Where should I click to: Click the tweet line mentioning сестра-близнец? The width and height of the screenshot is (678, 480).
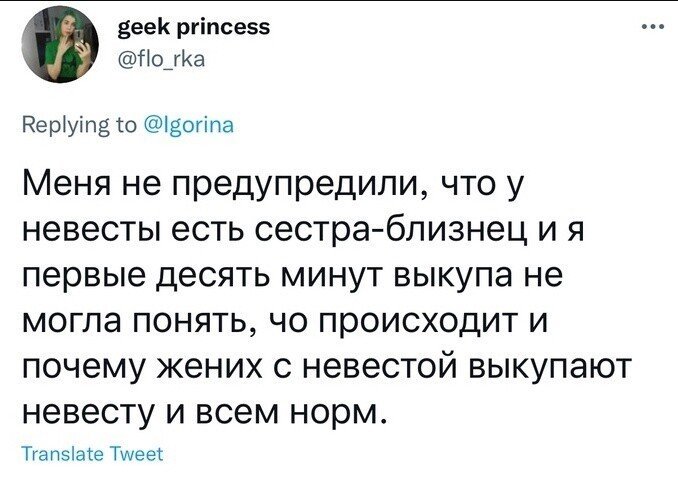pos(303,230)
